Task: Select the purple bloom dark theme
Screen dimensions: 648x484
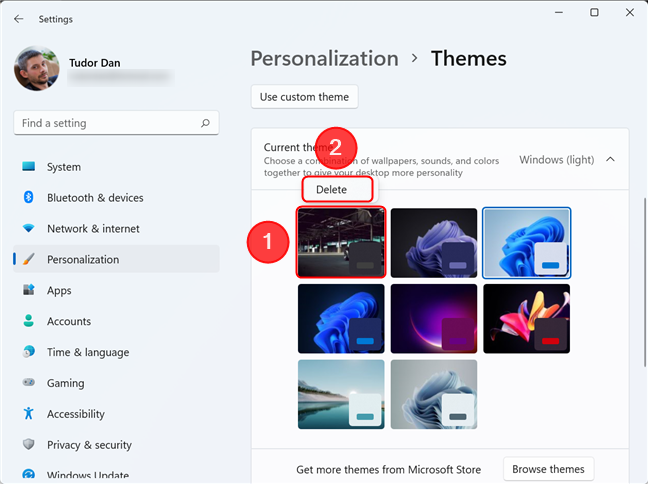Action: 434,242
